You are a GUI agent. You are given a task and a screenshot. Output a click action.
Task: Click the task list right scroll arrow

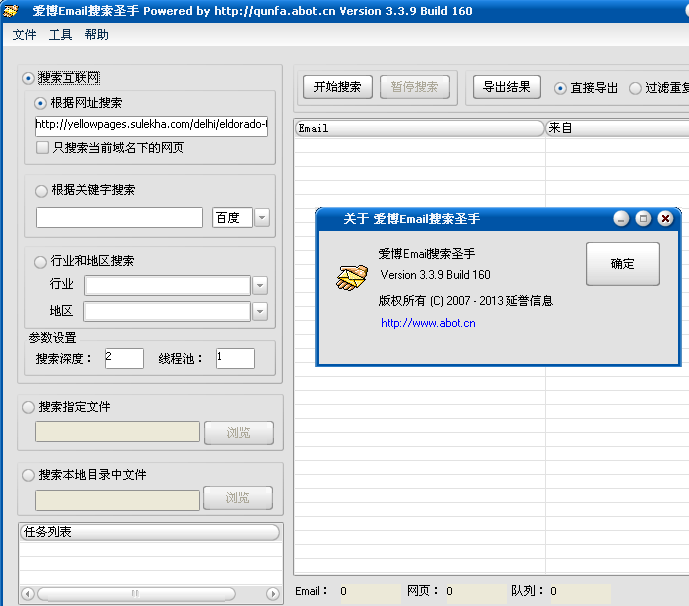point(272,593)
